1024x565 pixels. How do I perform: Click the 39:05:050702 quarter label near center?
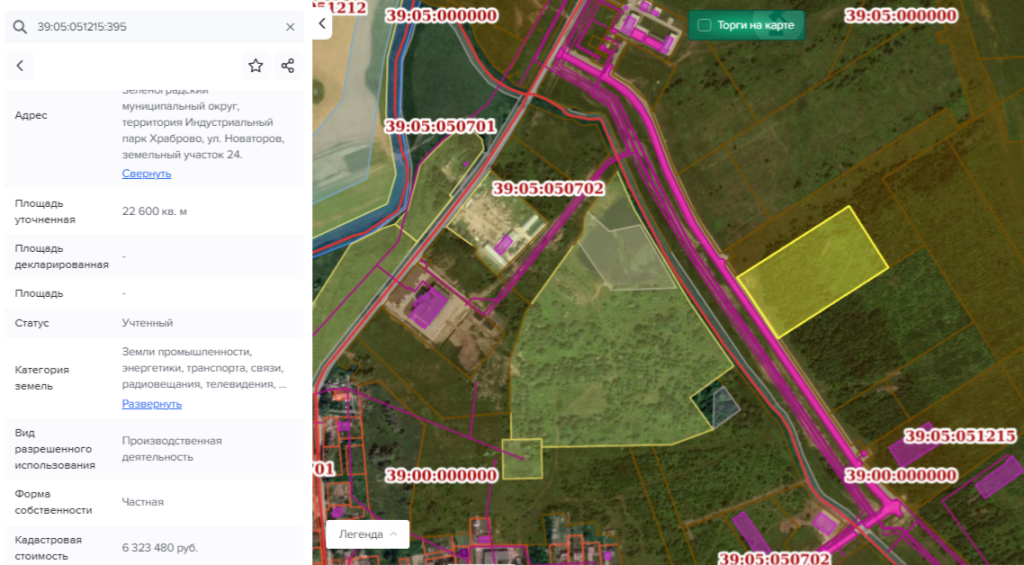[547, 188]
